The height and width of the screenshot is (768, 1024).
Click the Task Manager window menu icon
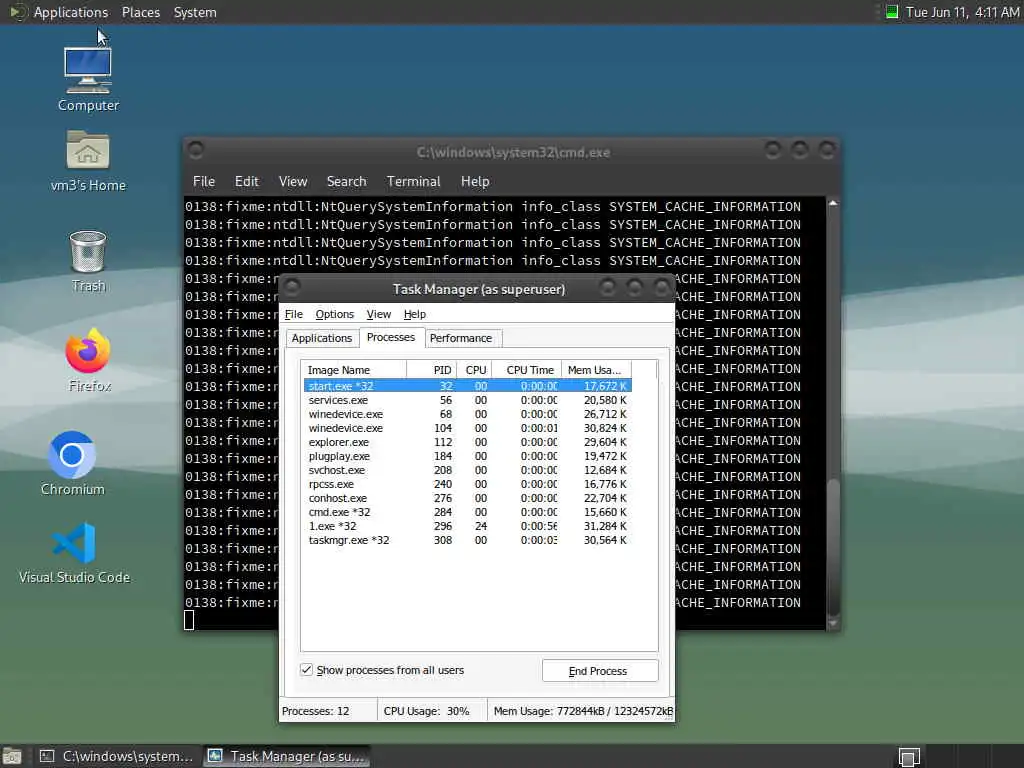(291, 287)
